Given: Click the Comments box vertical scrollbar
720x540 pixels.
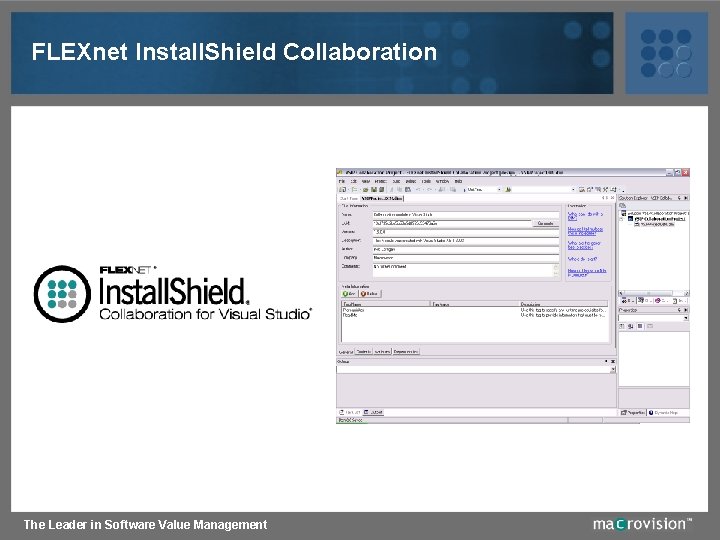Looking at the screenshot, I should click(556, 271).
